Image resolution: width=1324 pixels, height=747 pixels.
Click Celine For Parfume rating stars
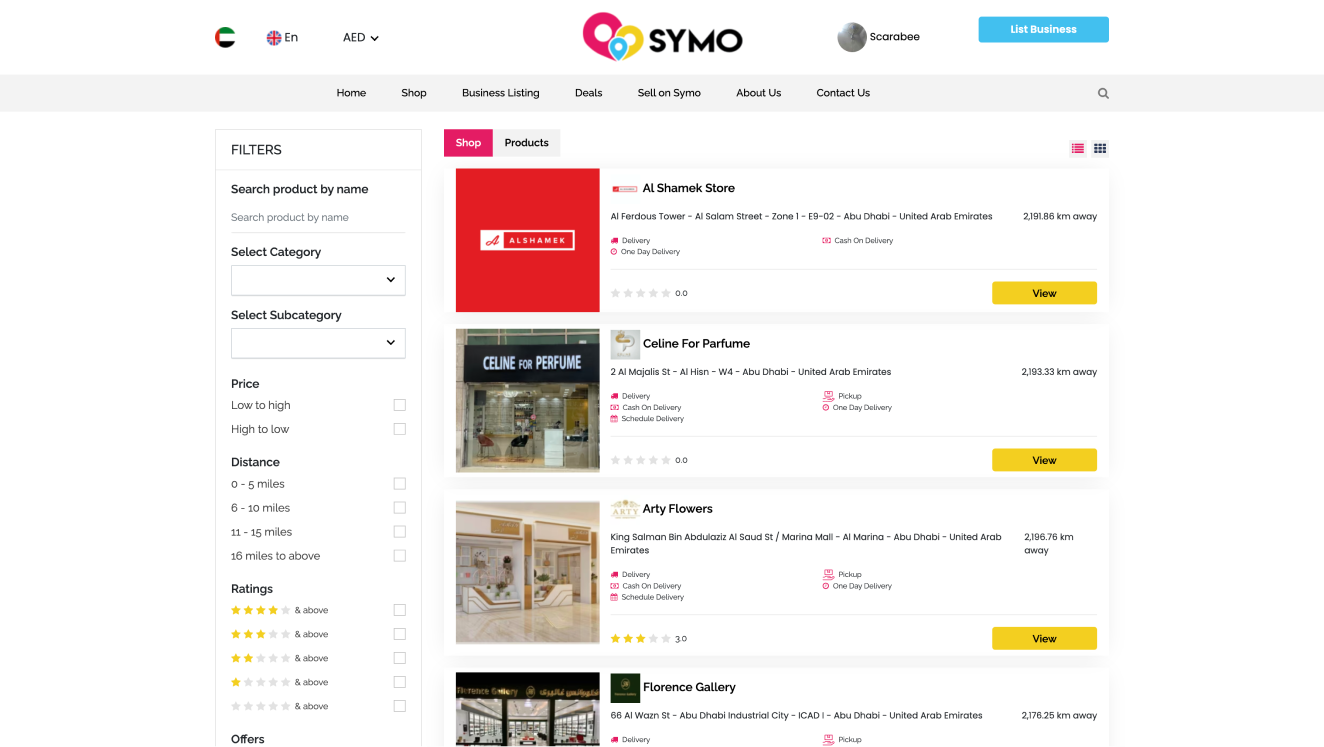[x=641, y=460]
